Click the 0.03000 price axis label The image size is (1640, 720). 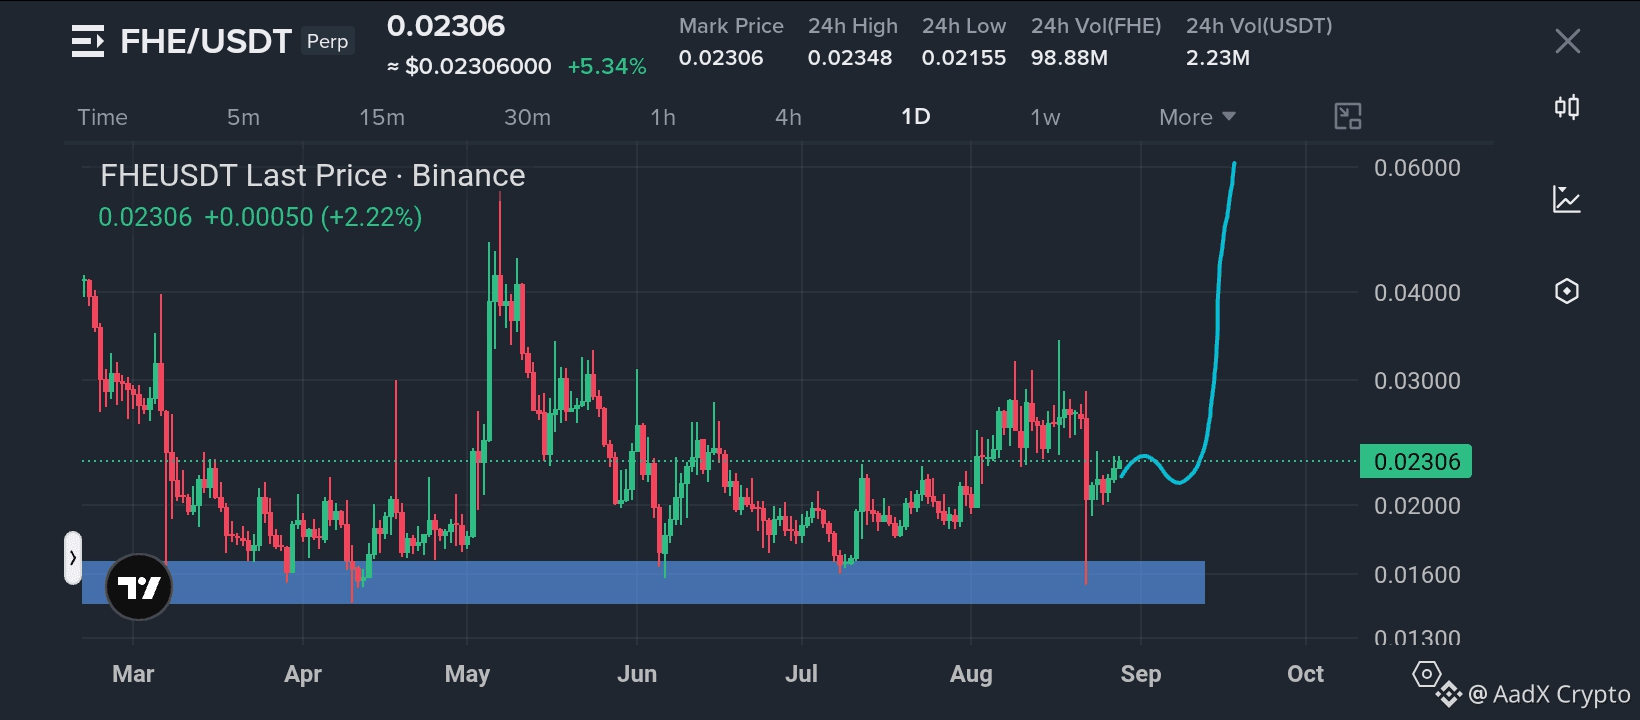pyautogui.click(x=1417, y=381)
